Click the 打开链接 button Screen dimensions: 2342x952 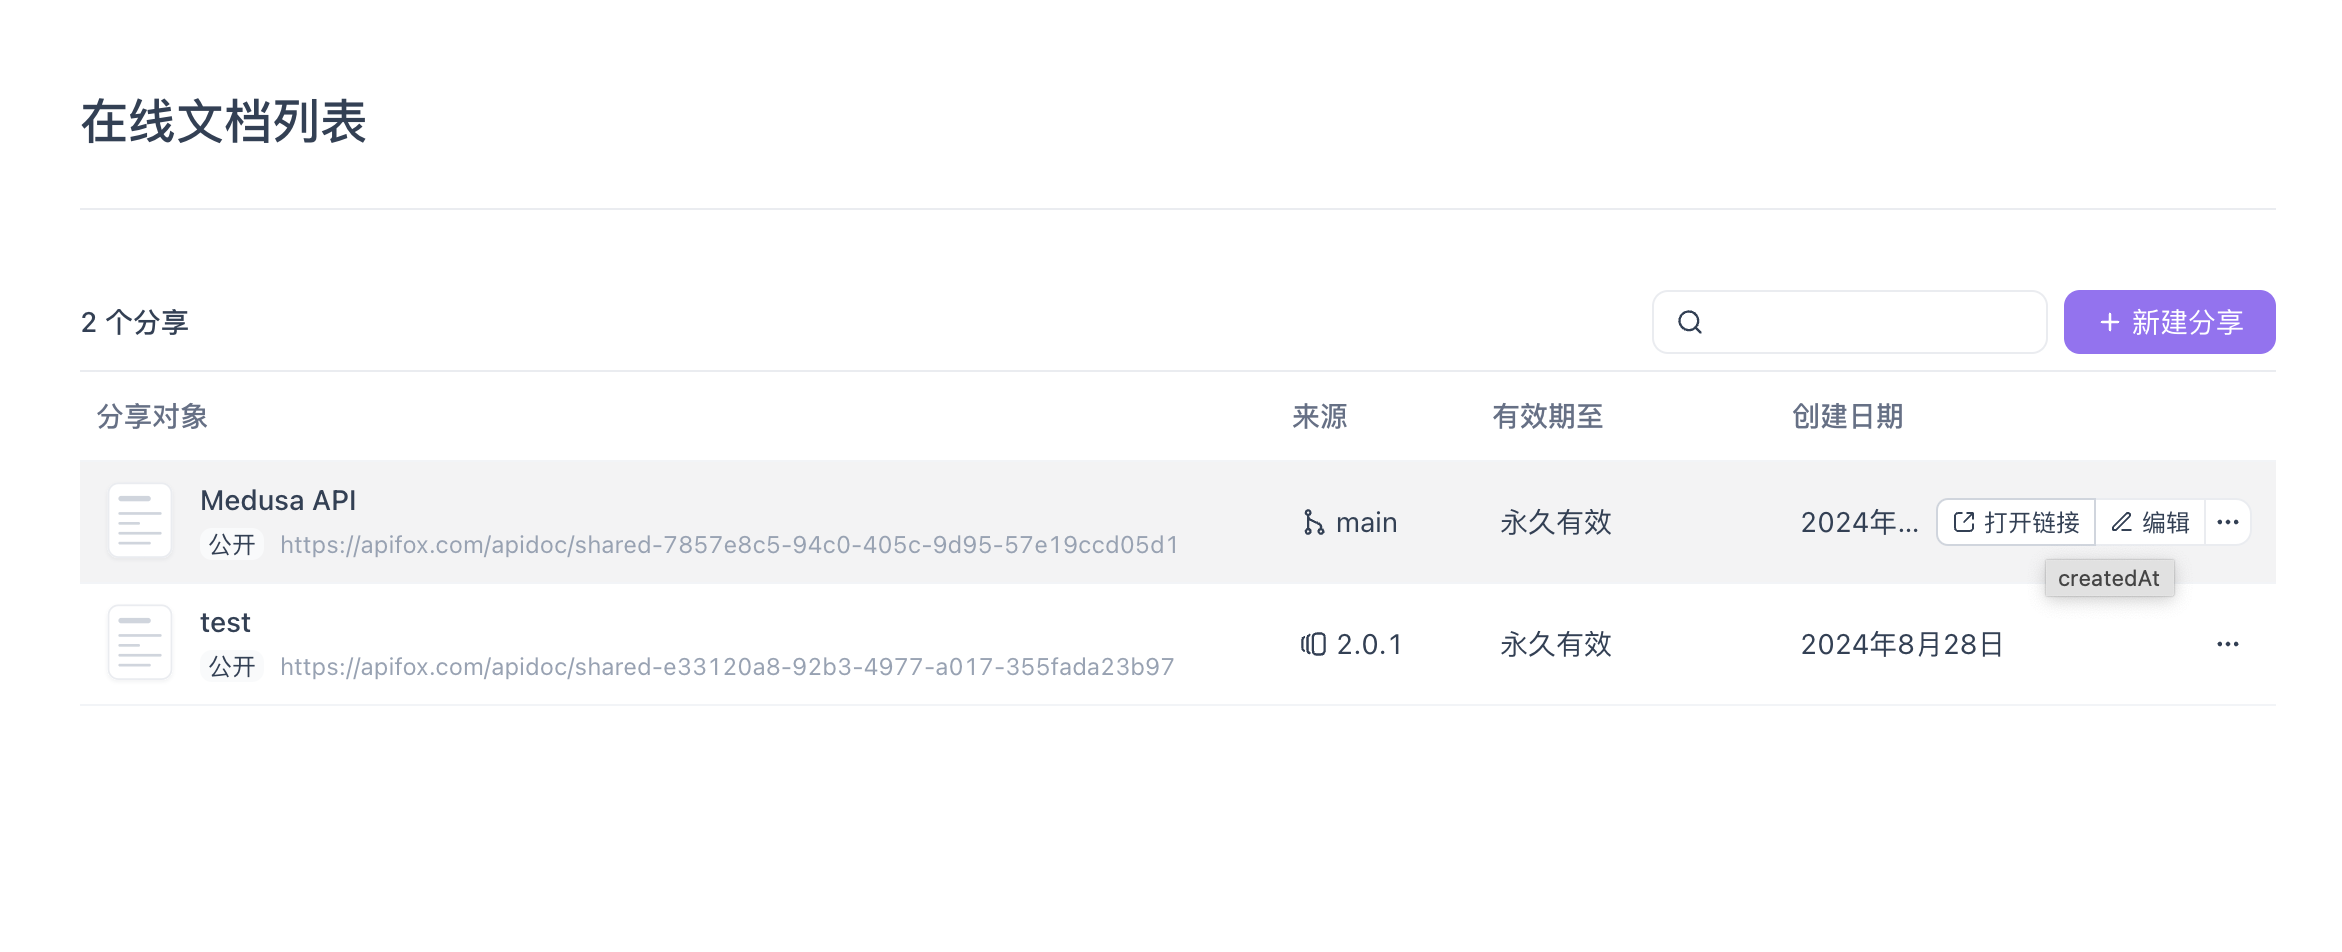[x=2016, y=521]
